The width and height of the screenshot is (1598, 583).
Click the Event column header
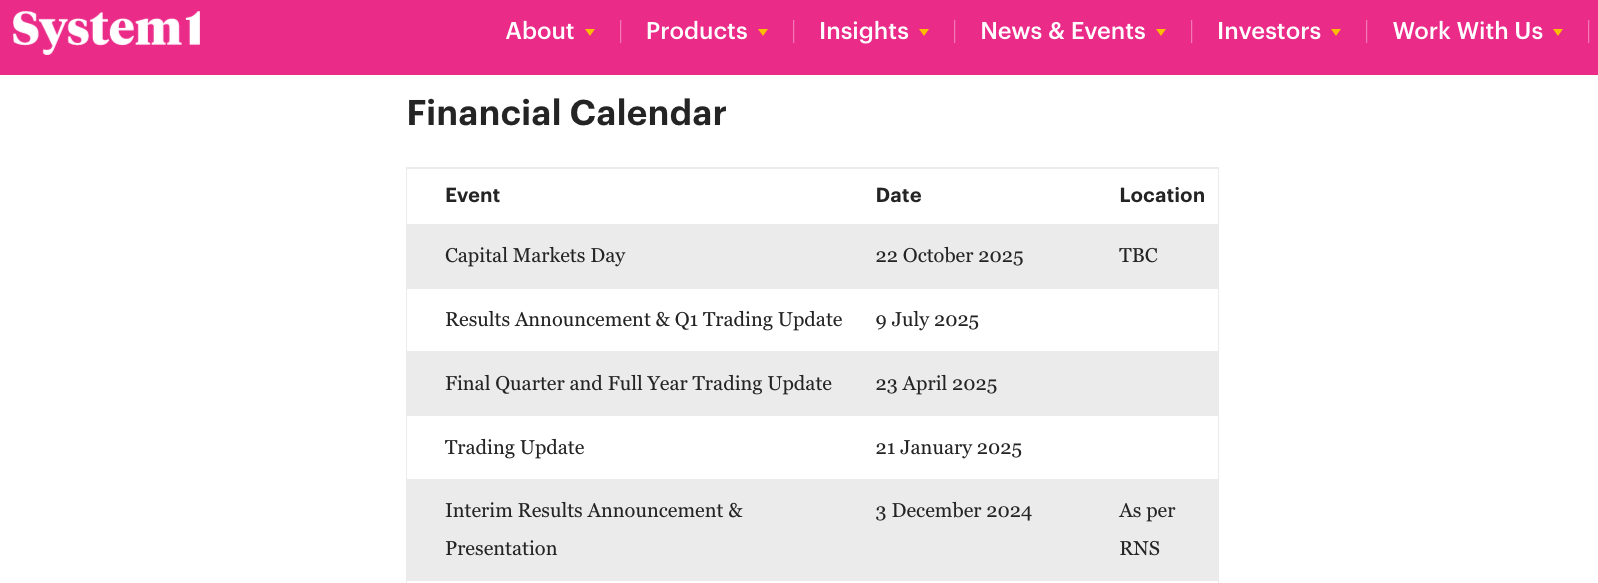pos(473,196)
